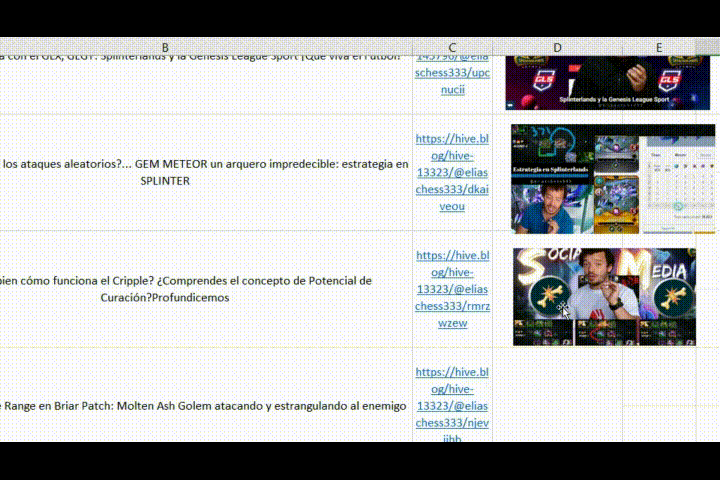Select column D header
Image resolution: width=720 pixels, height=480 pixels.
pos(557,47)
